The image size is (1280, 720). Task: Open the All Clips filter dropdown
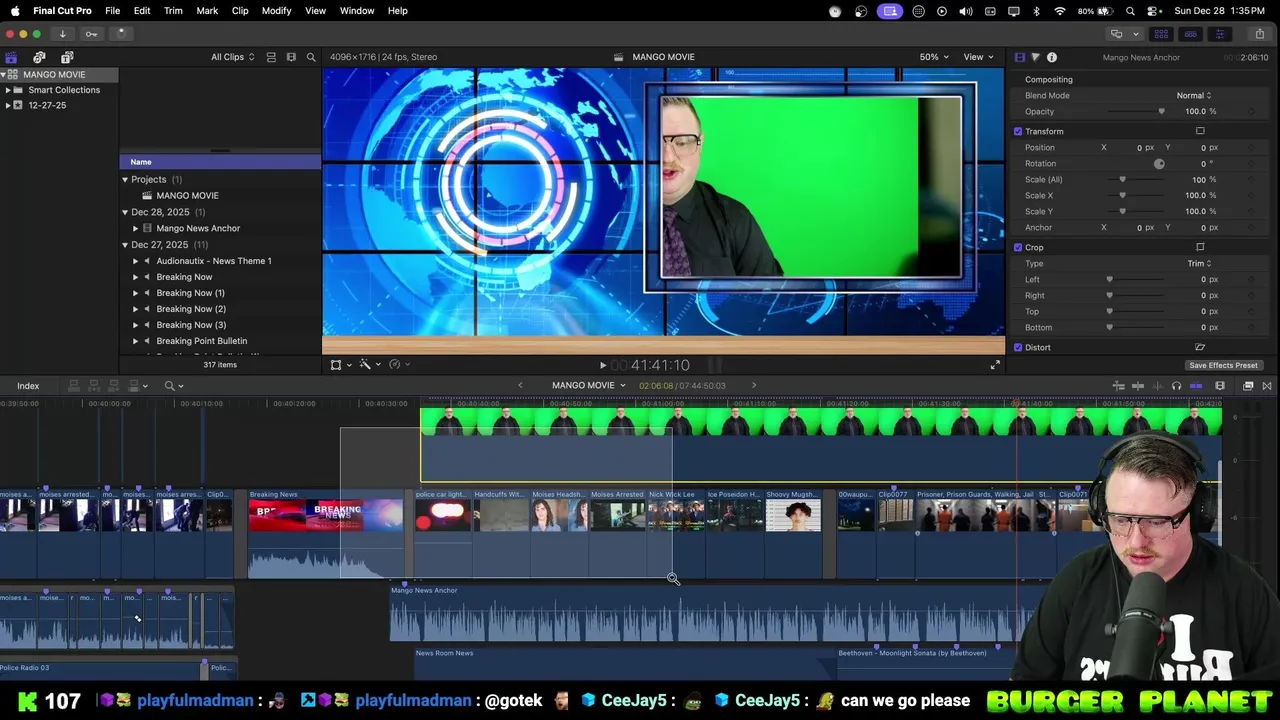[233, 57]
